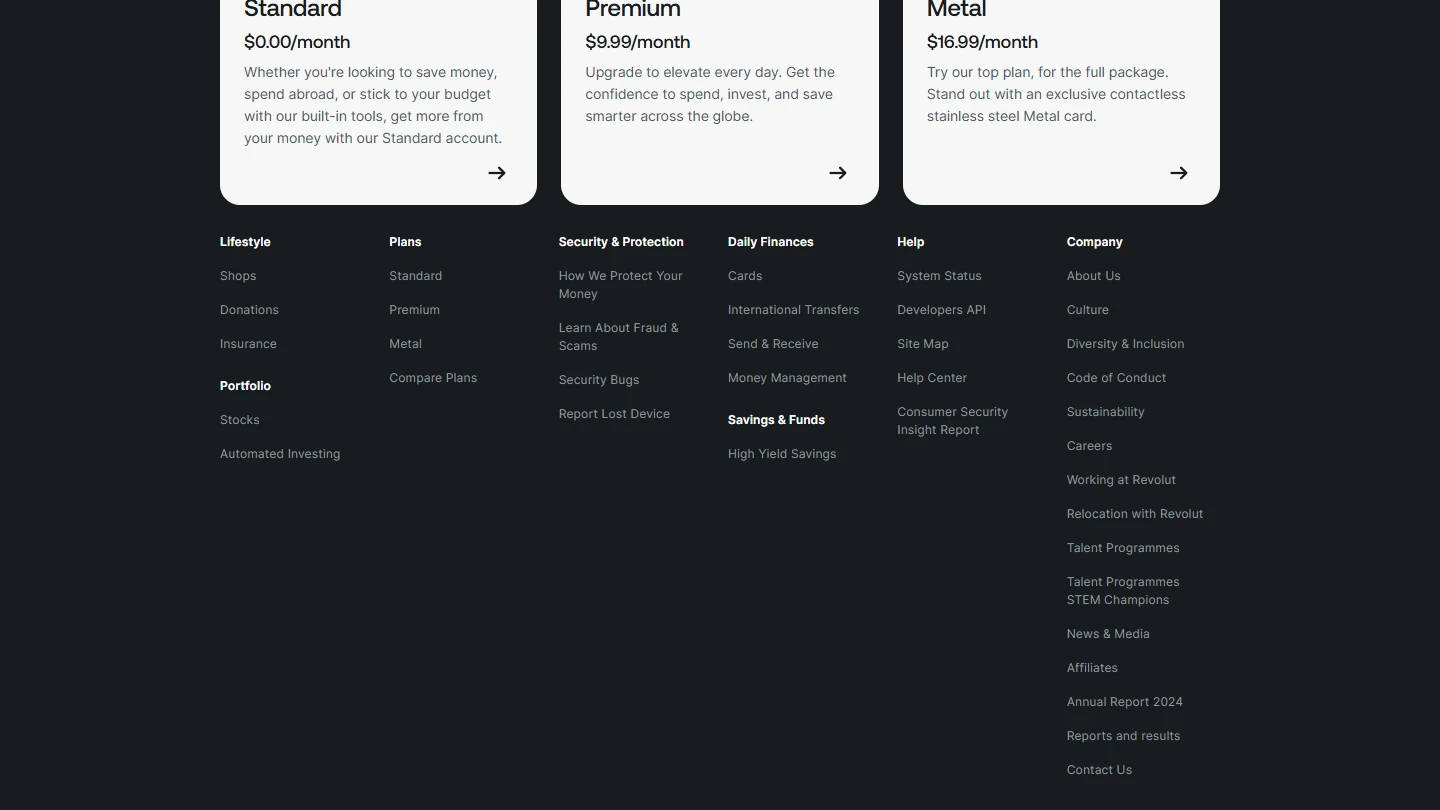Open the System Status page
The width and height of the screenshot is (1440, 810).
pos(939,276)
